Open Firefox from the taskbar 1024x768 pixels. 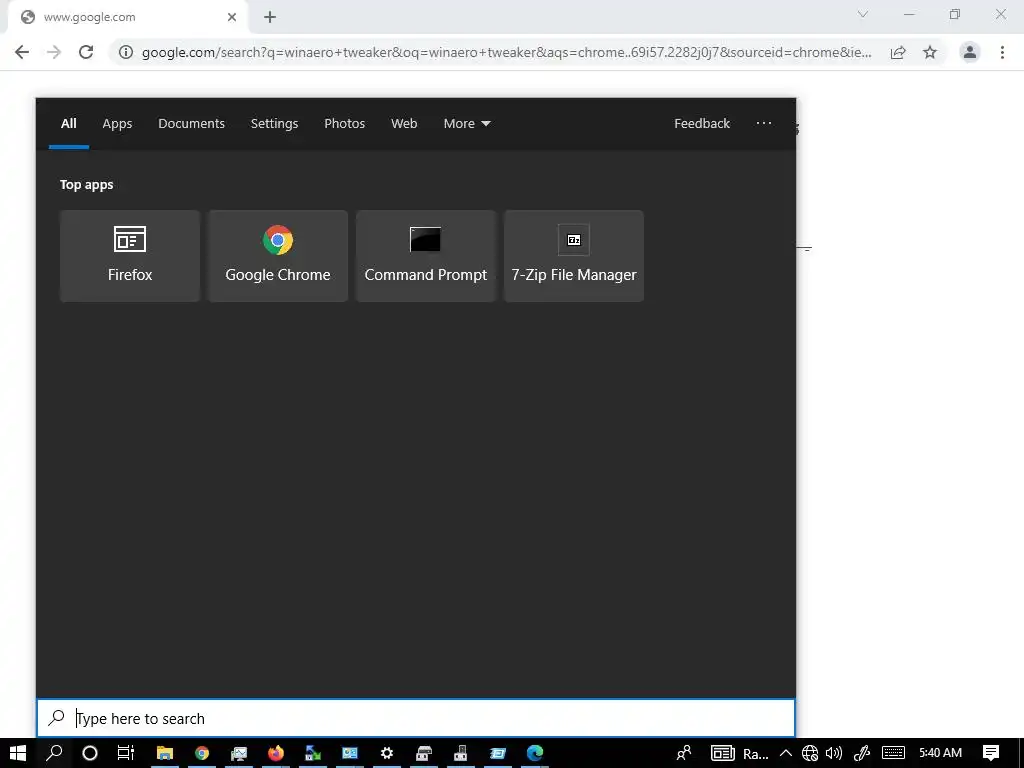[x=276, y=753]
